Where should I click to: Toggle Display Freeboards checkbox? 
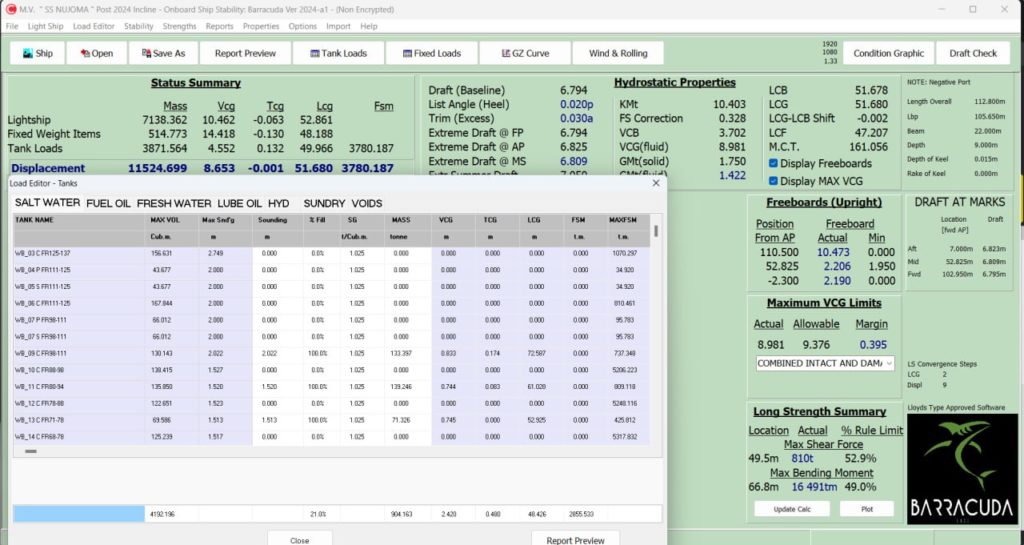point(773,163)
